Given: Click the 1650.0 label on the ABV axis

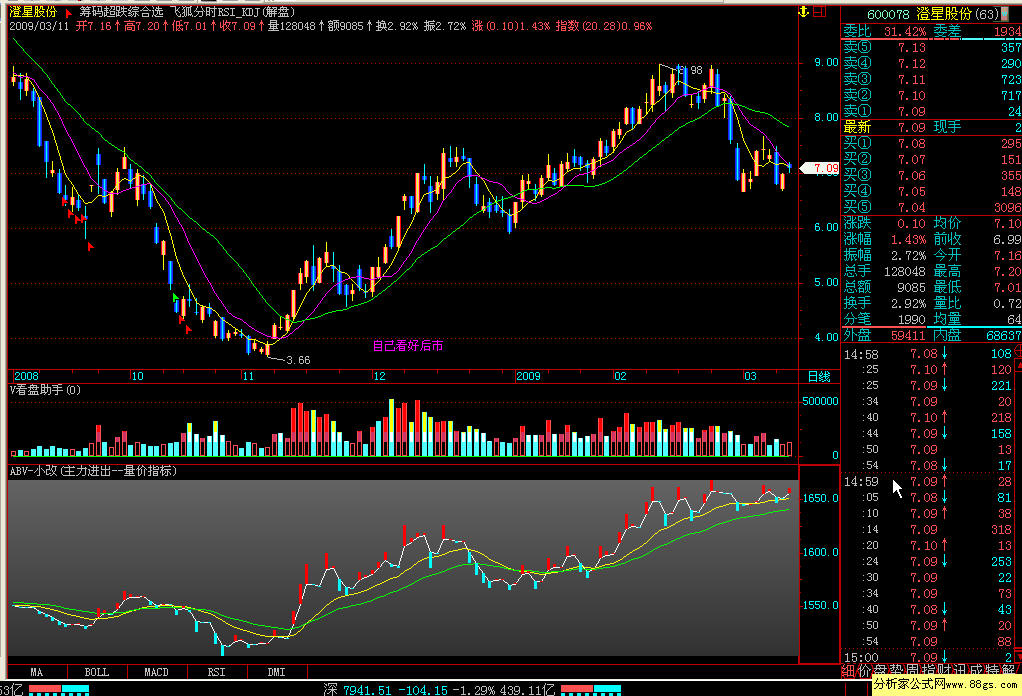Looking at the screenshot, I should (x=820, y=498).
